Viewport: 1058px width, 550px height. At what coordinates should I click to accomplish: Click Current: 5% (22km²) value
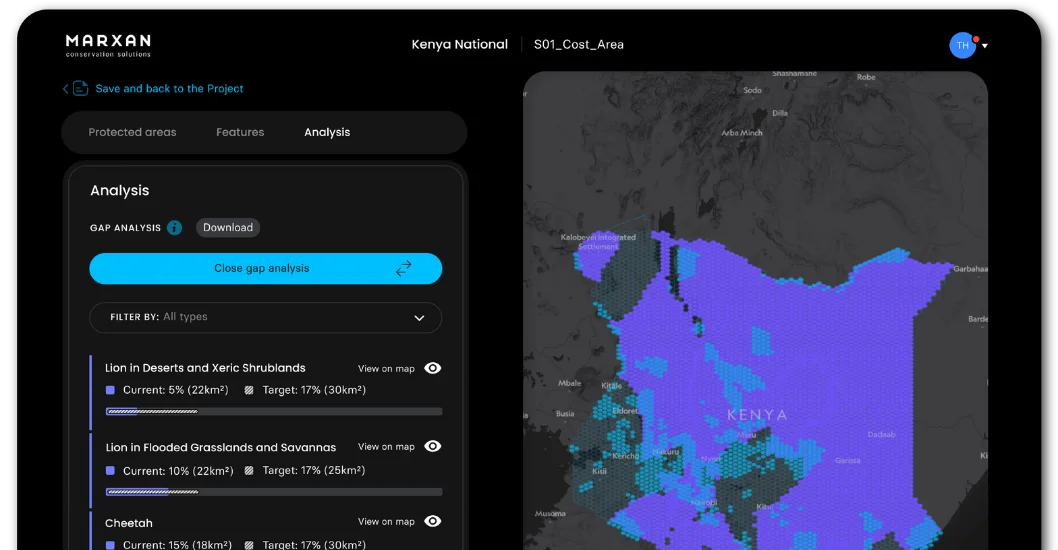[175, 390]
